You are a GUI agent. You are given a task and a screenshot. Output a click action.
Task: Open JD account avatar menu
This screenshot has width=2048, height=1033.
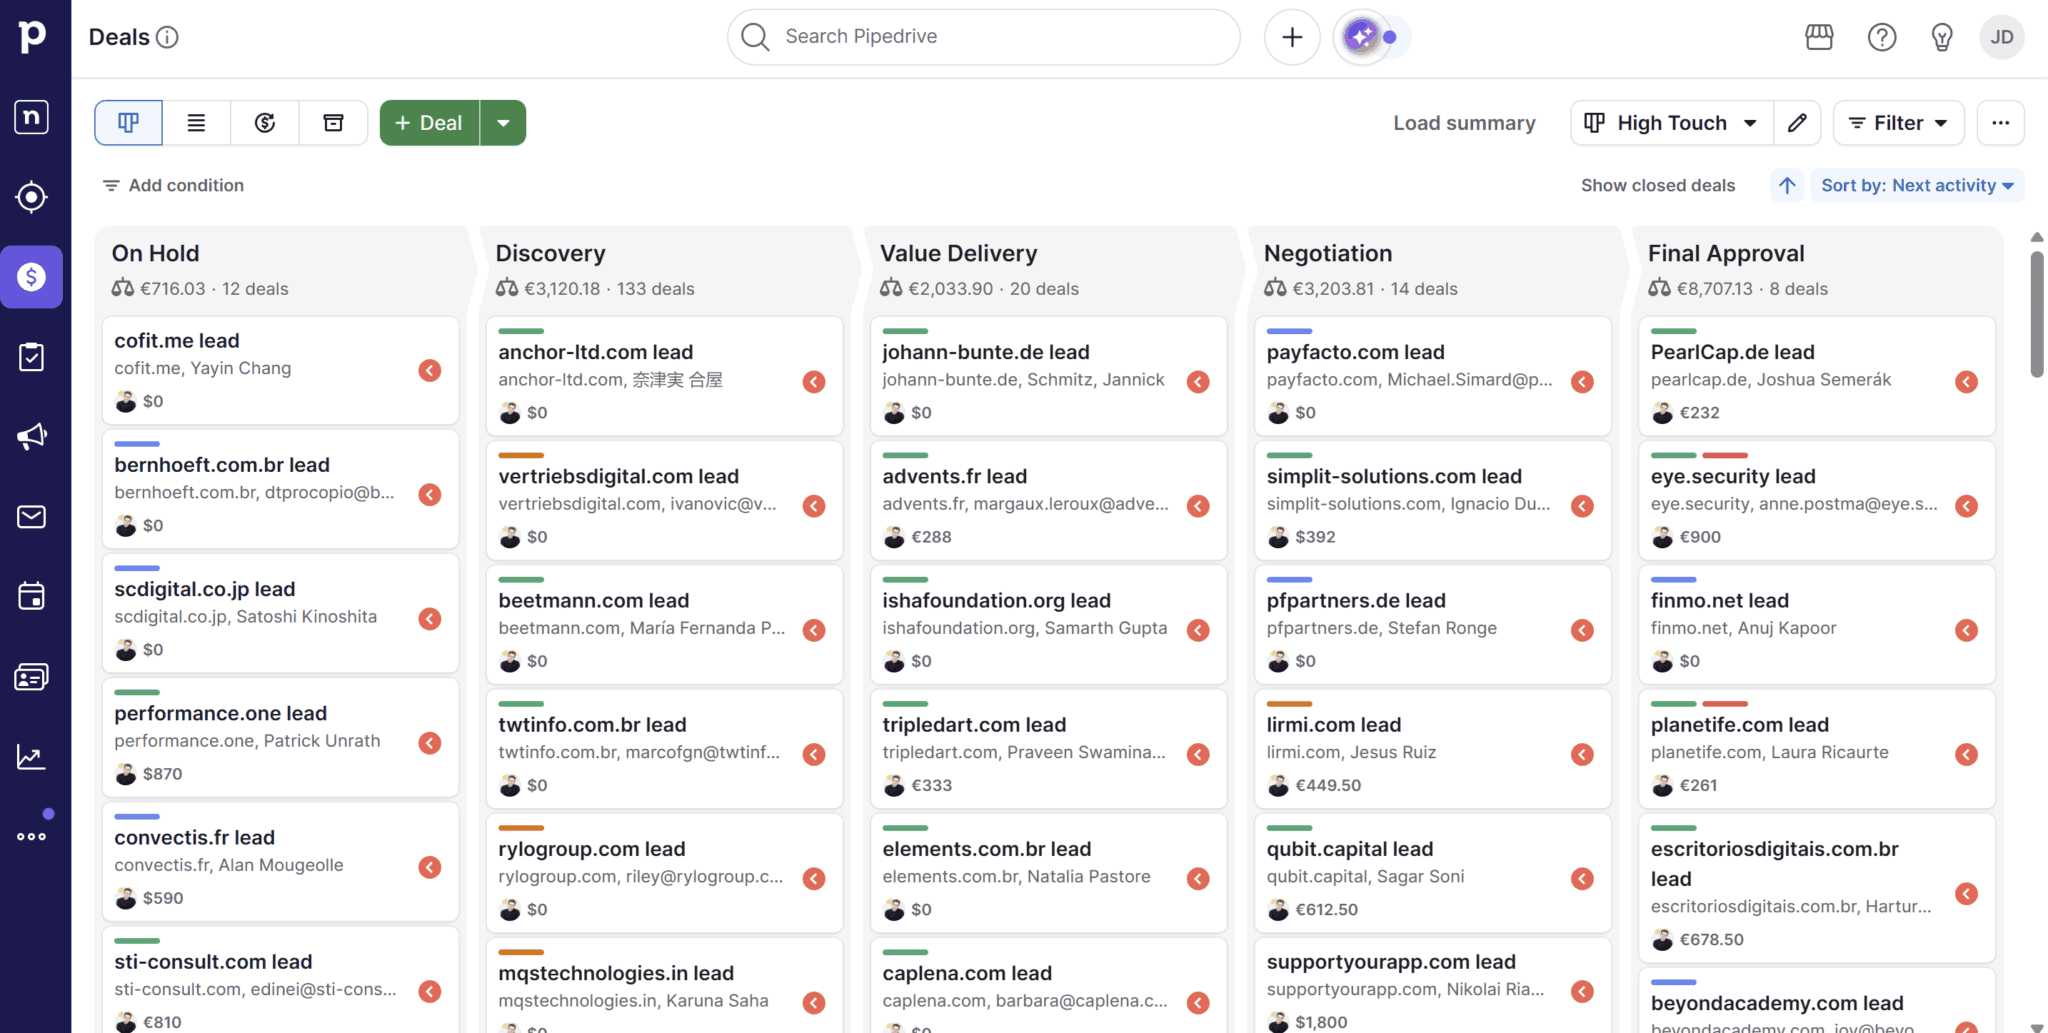pos(2002,37)
